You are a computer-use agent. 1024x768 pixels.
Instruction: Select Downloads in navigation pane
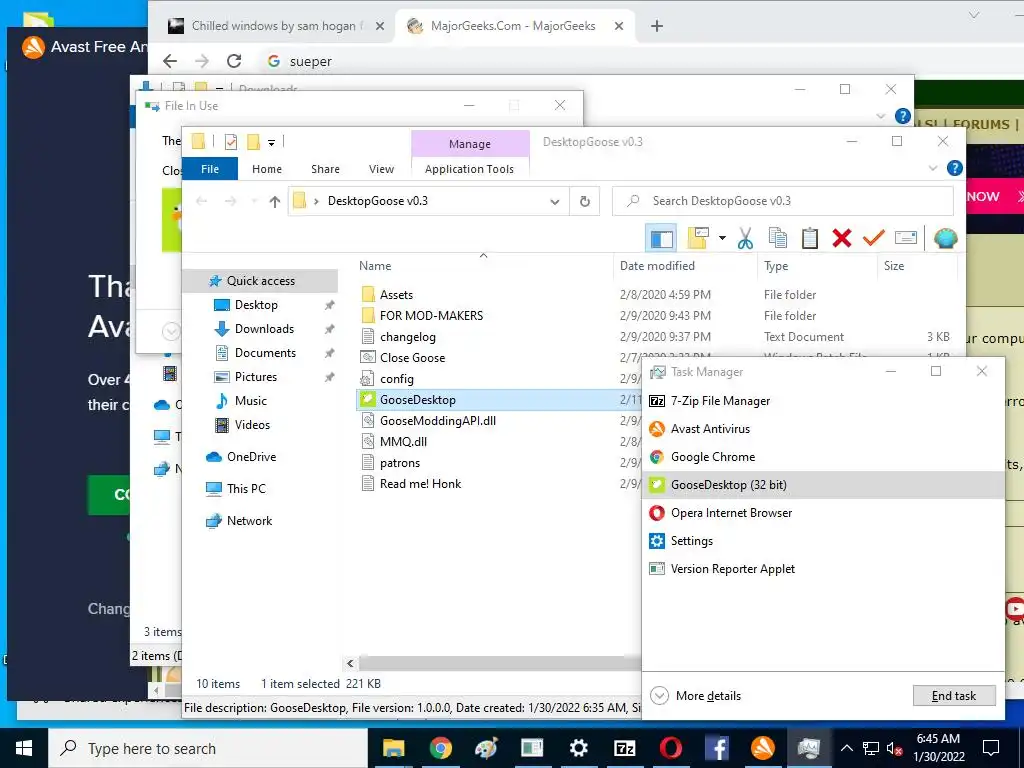(264, 329)
